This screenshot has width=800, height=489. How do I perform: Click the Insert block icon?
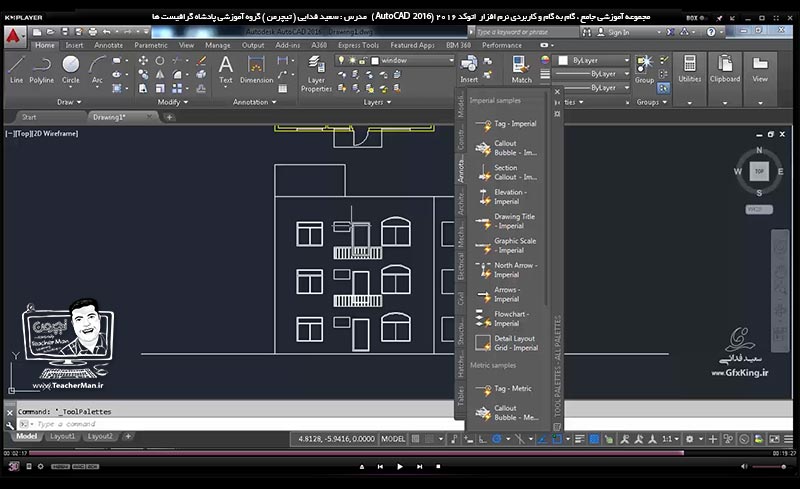point(469,69)
